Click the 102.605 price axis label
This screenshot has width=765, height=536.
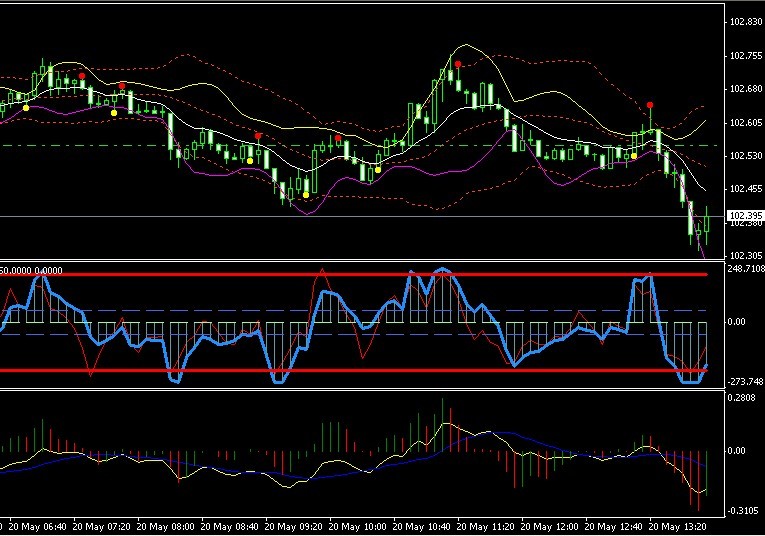[x=746, y=123]
